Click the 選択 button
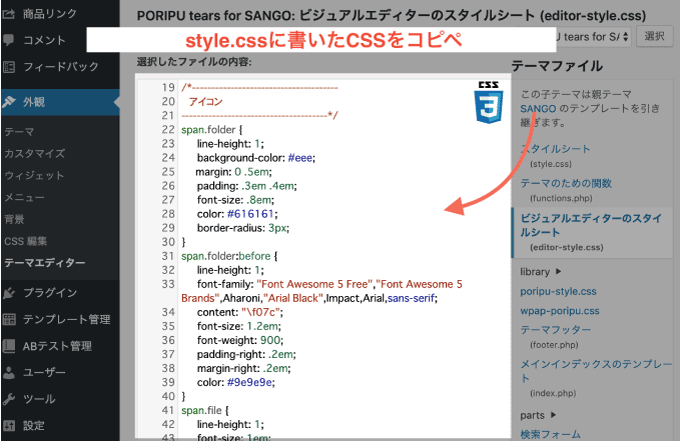680x441 pixels. tap(654, 36)
